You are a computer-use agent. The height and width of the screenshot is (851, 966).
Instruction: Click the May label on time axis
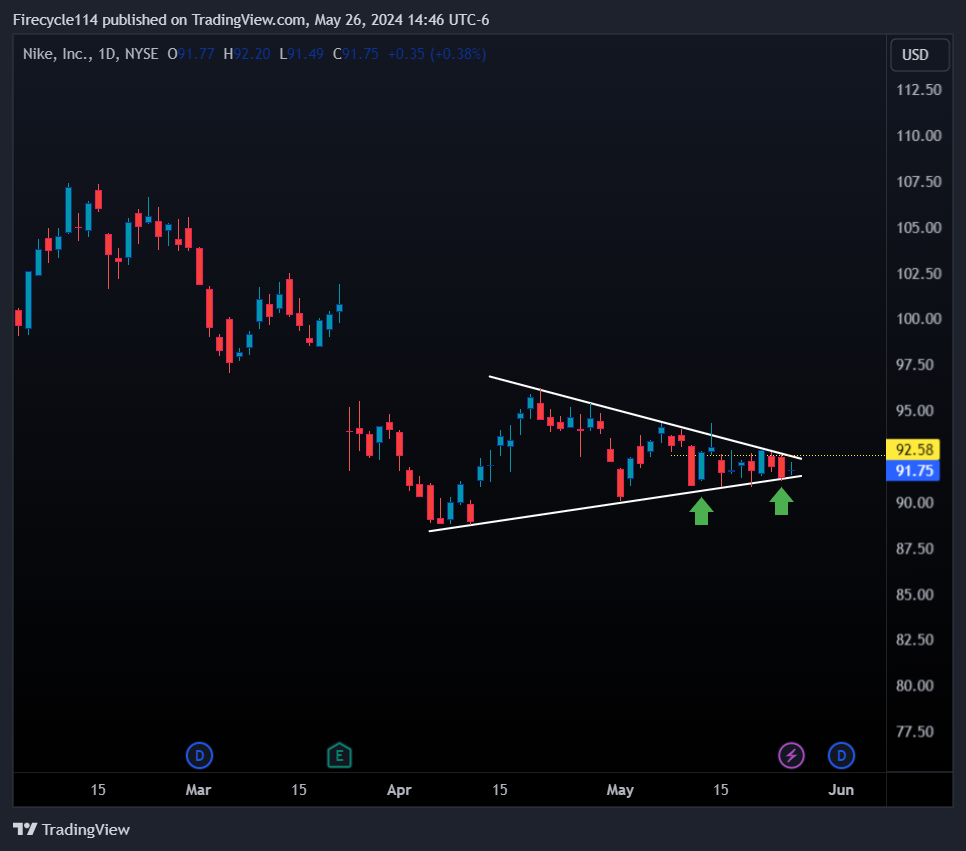pyautogui.click(x=620, y=790)
